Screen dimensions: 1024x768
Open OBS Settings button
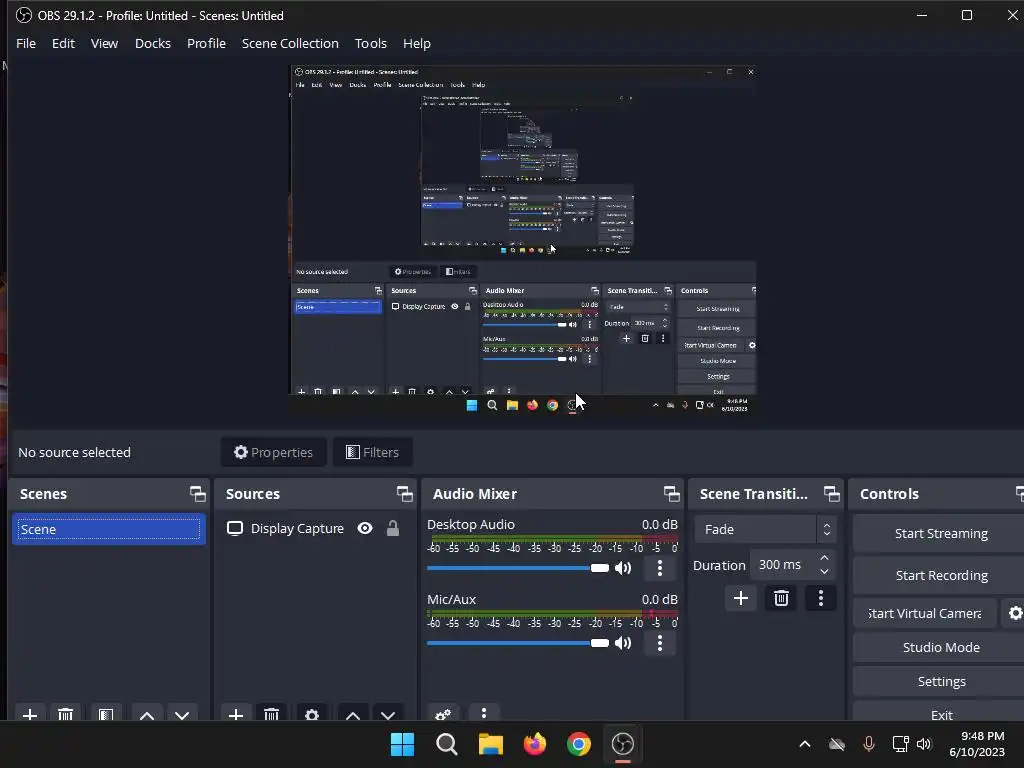click(940, 681)
